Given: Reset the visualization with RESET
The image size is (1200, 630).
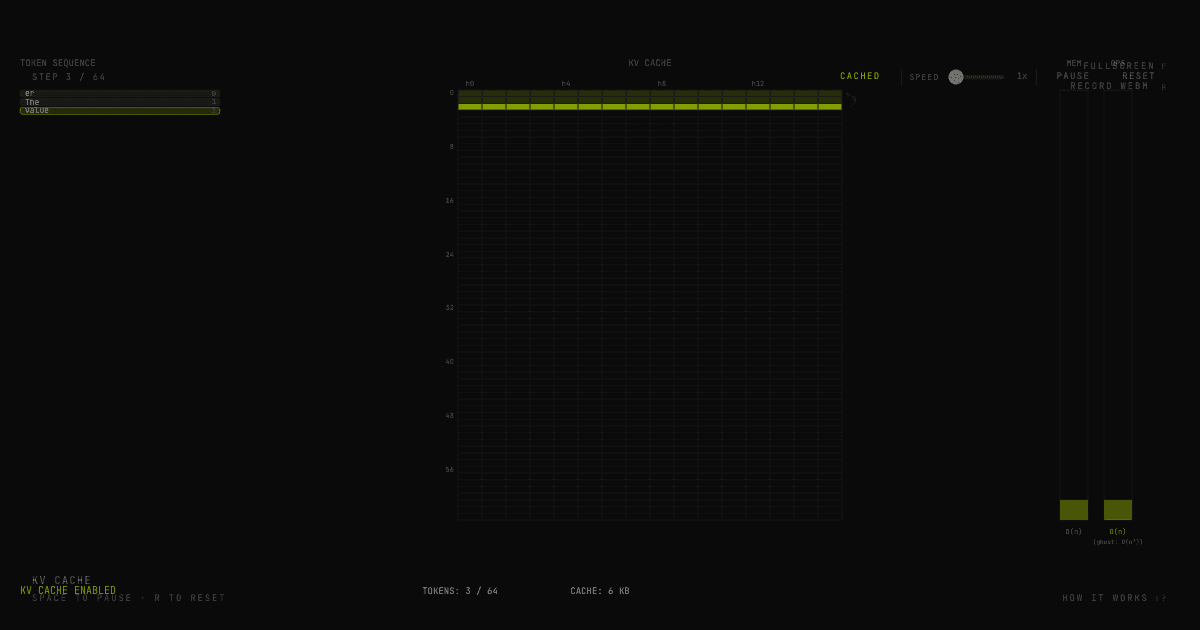Looking at the screenshot, I should point(1140,75).
